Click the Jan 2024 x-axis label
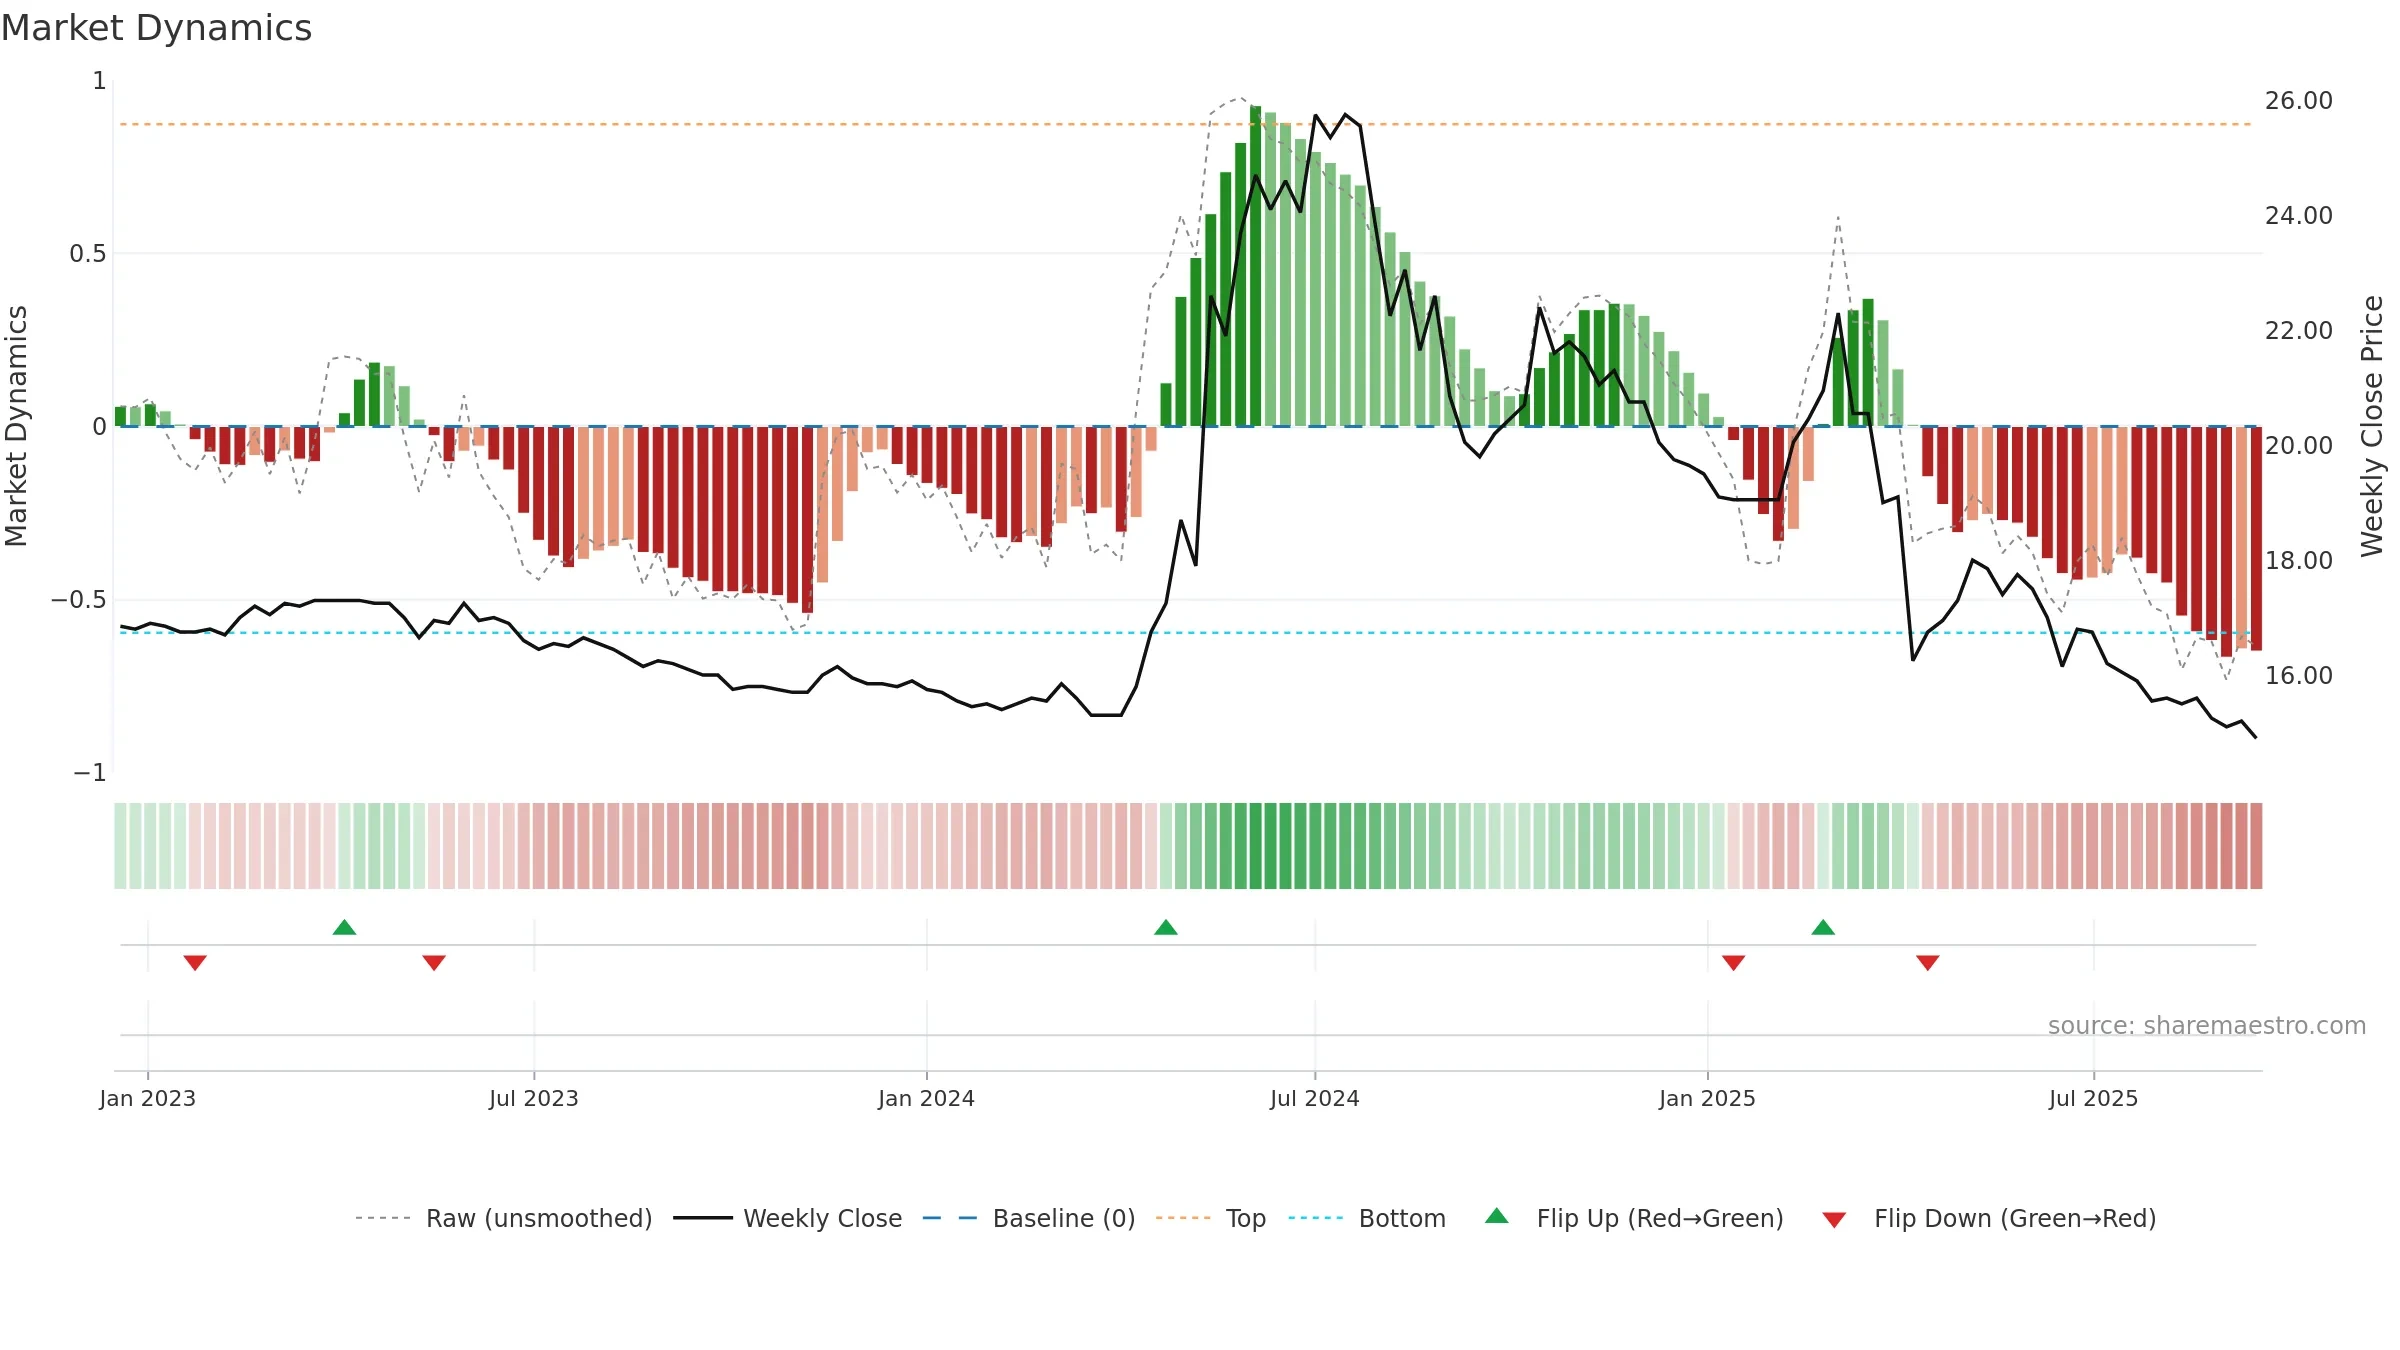Viewport: 2400px width, 1350px height. pyautogui.click(x=926, y=1098)
